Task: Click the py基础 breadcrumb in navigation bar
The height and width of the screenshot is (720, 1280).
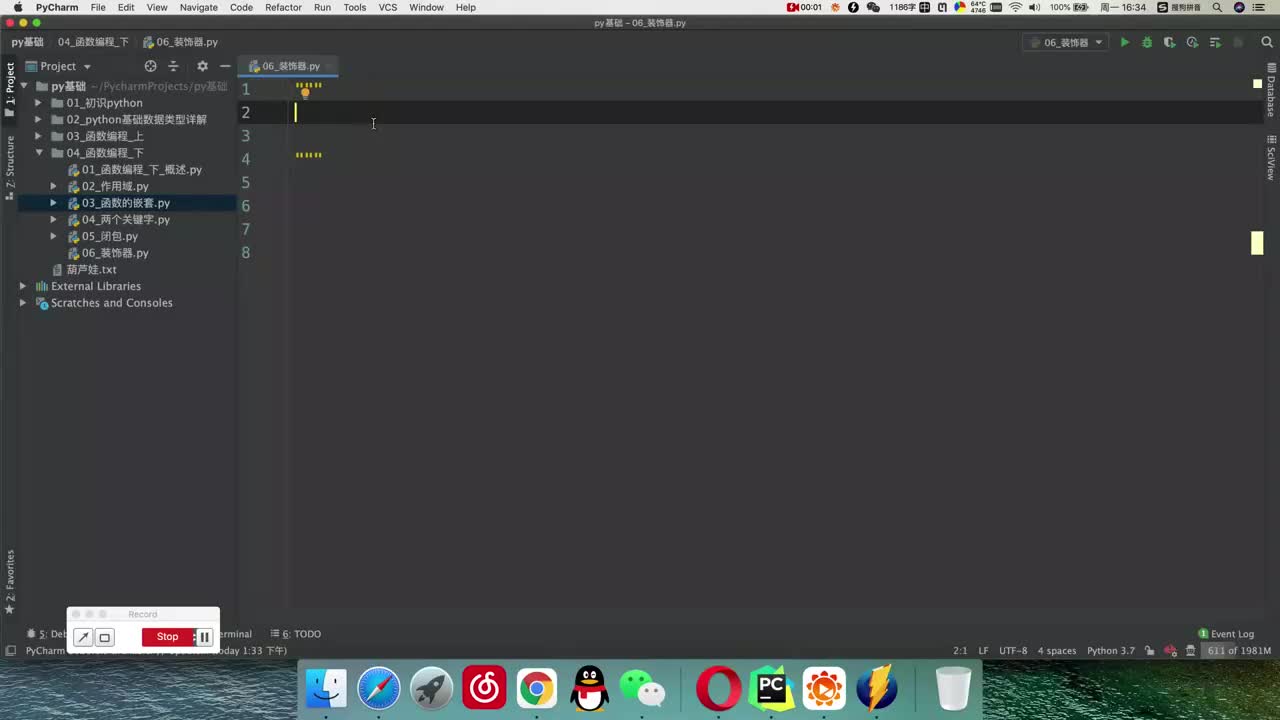Action: coord(27,42)
